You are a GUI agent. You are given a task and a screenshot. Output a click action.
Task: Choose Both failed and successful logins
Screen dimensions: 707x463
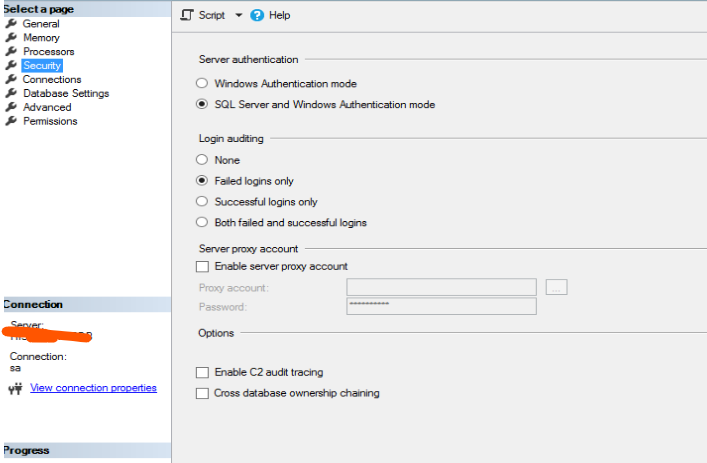202,223
